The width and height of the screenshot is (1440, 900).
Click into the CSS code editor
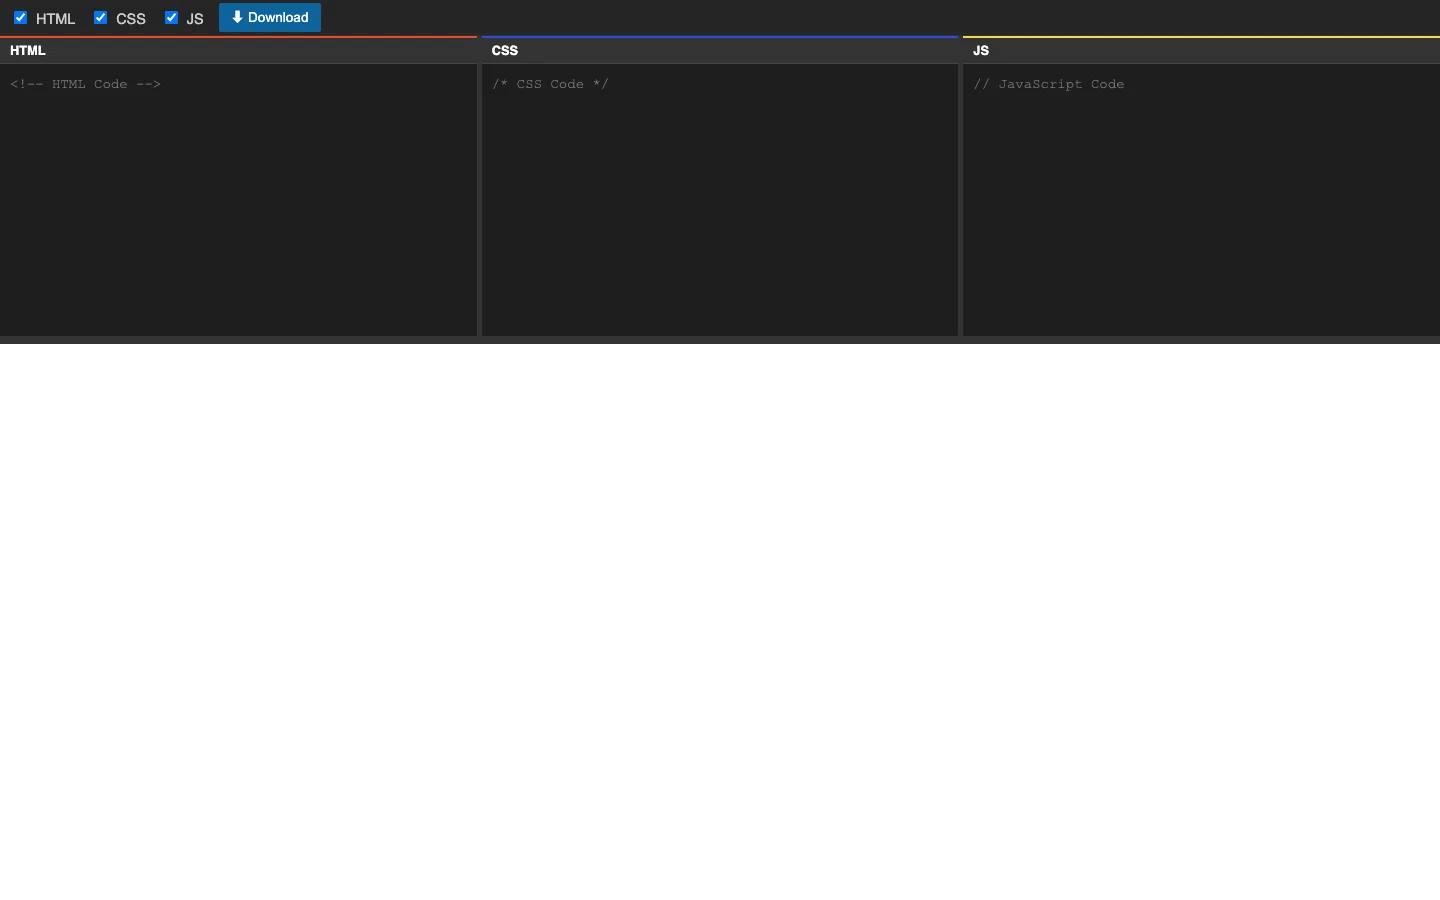pos(720,200)
